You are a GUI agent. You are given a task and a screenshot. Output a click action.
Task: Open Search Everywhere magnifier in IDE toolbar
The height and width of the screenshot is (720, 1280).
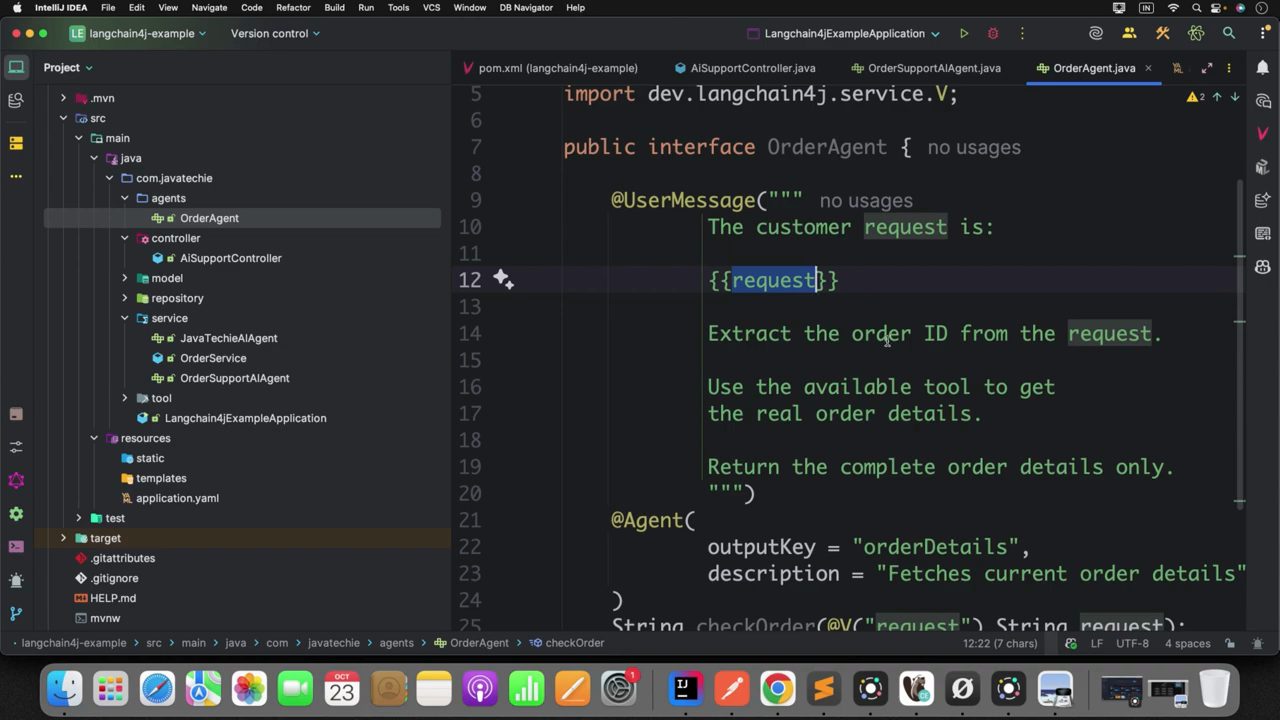(x=1229, y=33)
